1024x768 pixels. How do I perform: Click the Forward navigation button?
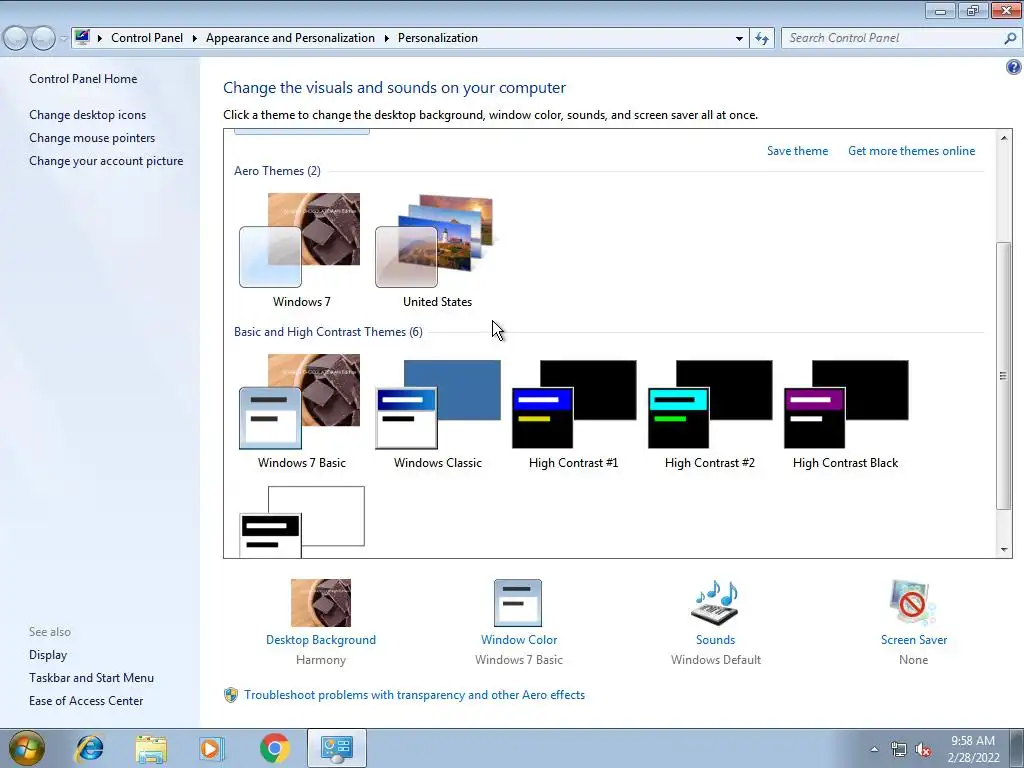point(43,39)
